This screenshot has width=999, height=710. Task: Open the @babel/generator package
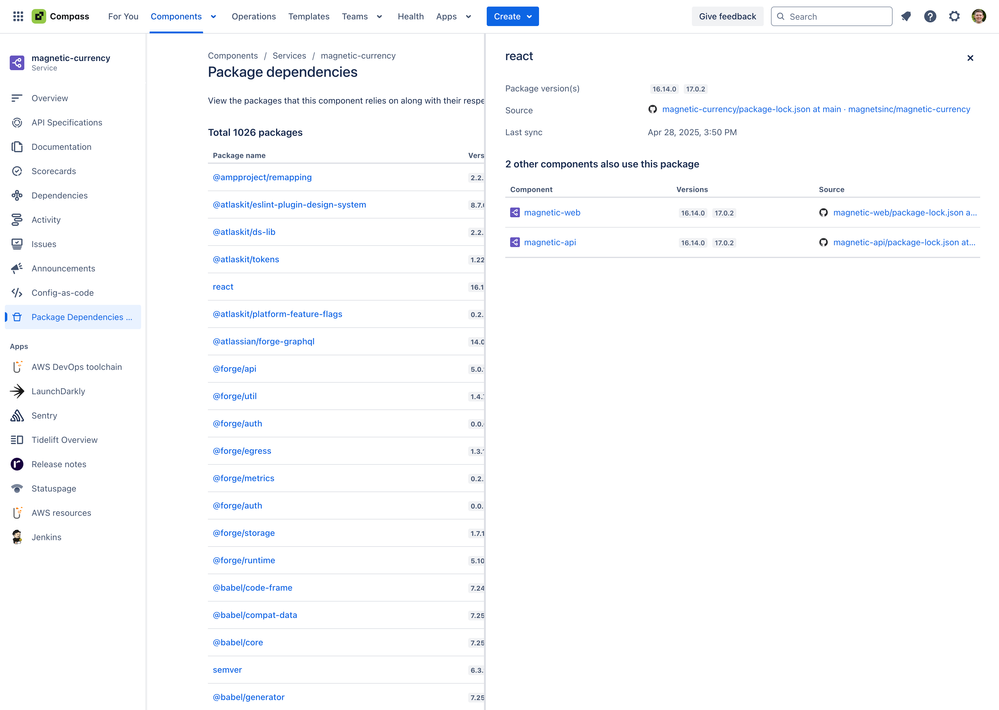pyautogui.click(x=248, y=697)
